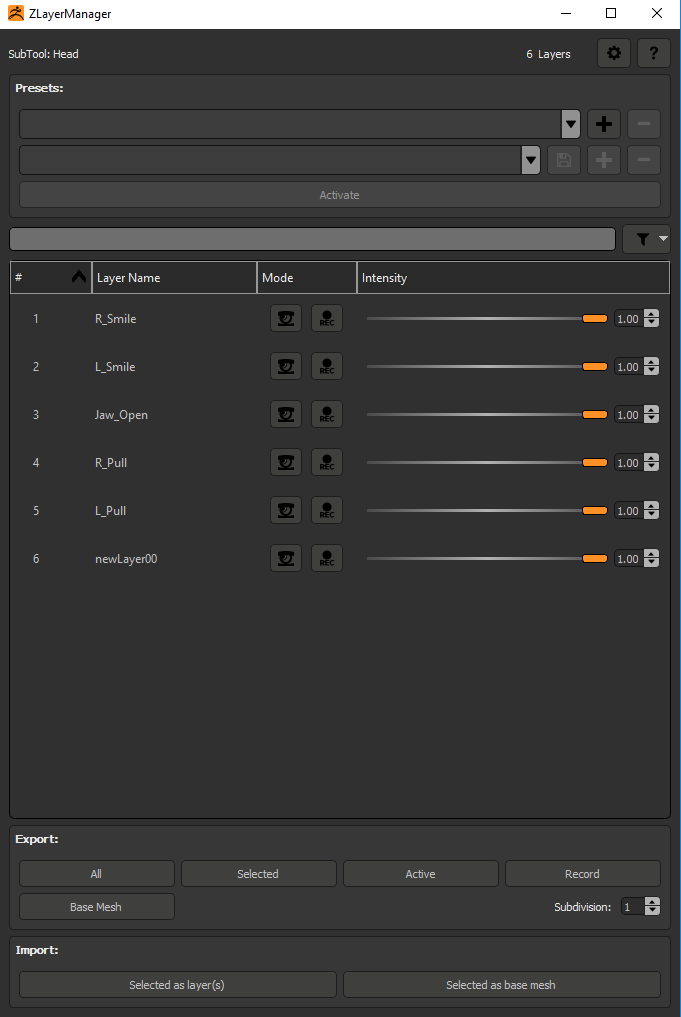Click the Record export button

[x=583, y=874]
